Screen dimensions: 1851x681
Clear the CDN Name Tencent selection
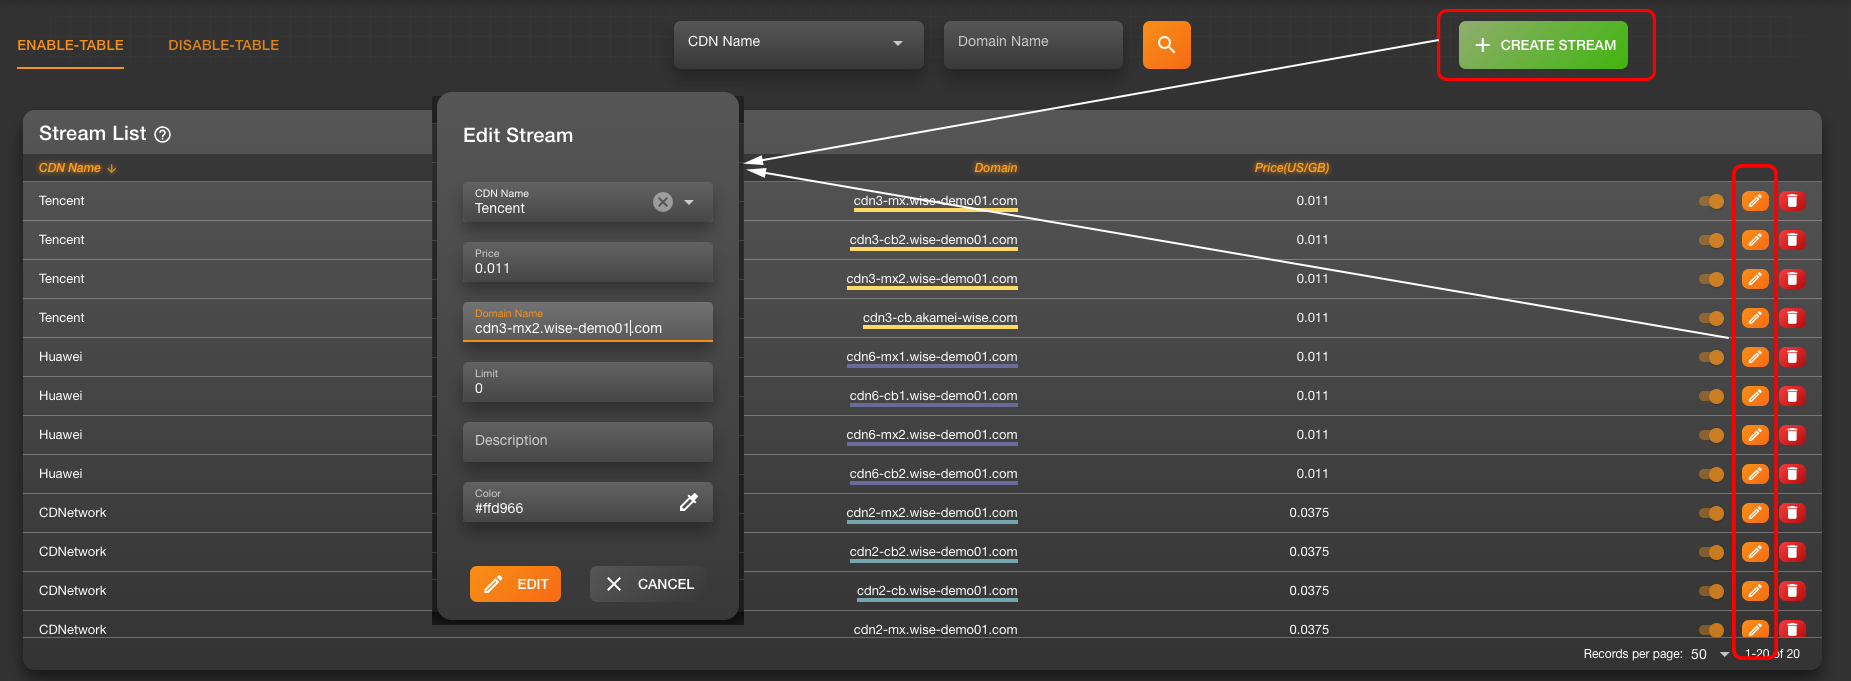tap(663, 202)
